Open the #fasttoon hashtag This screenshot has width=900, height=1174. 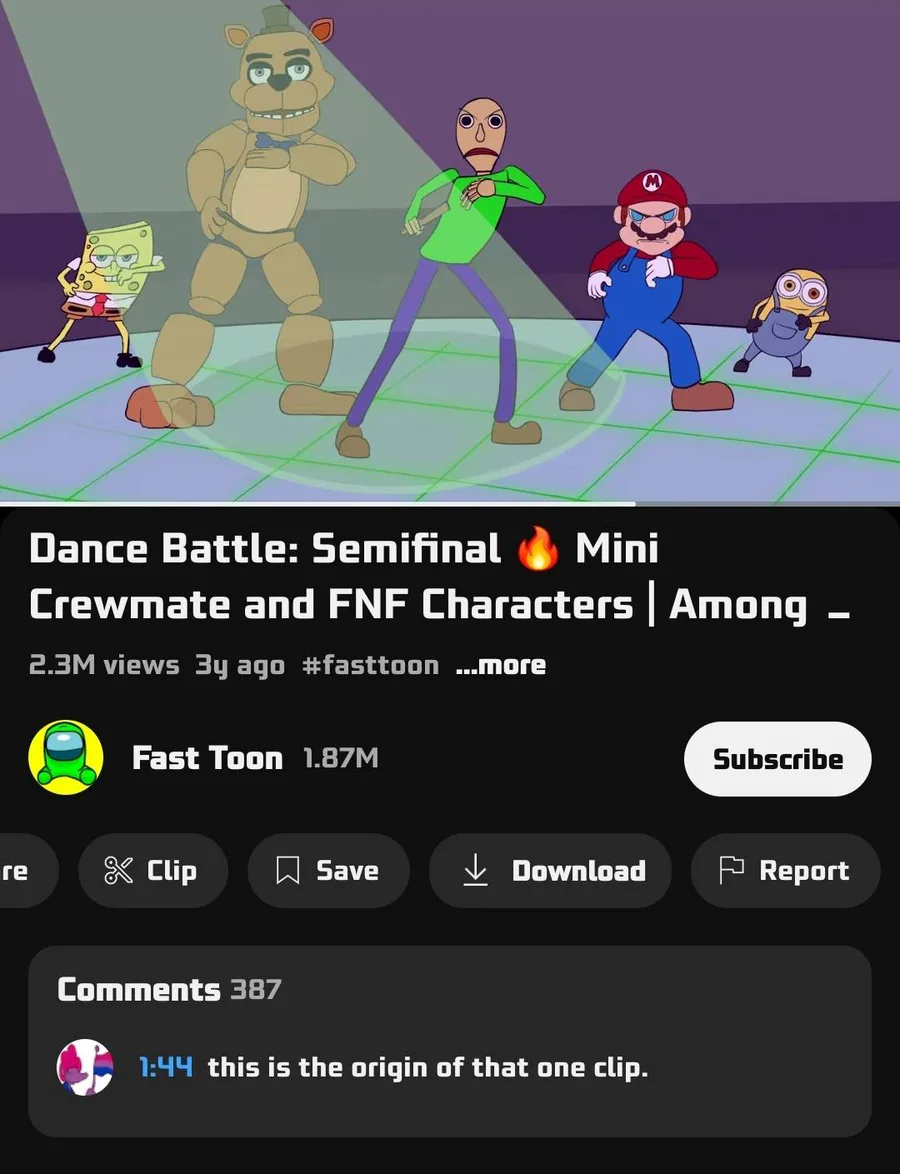point(370,665)
